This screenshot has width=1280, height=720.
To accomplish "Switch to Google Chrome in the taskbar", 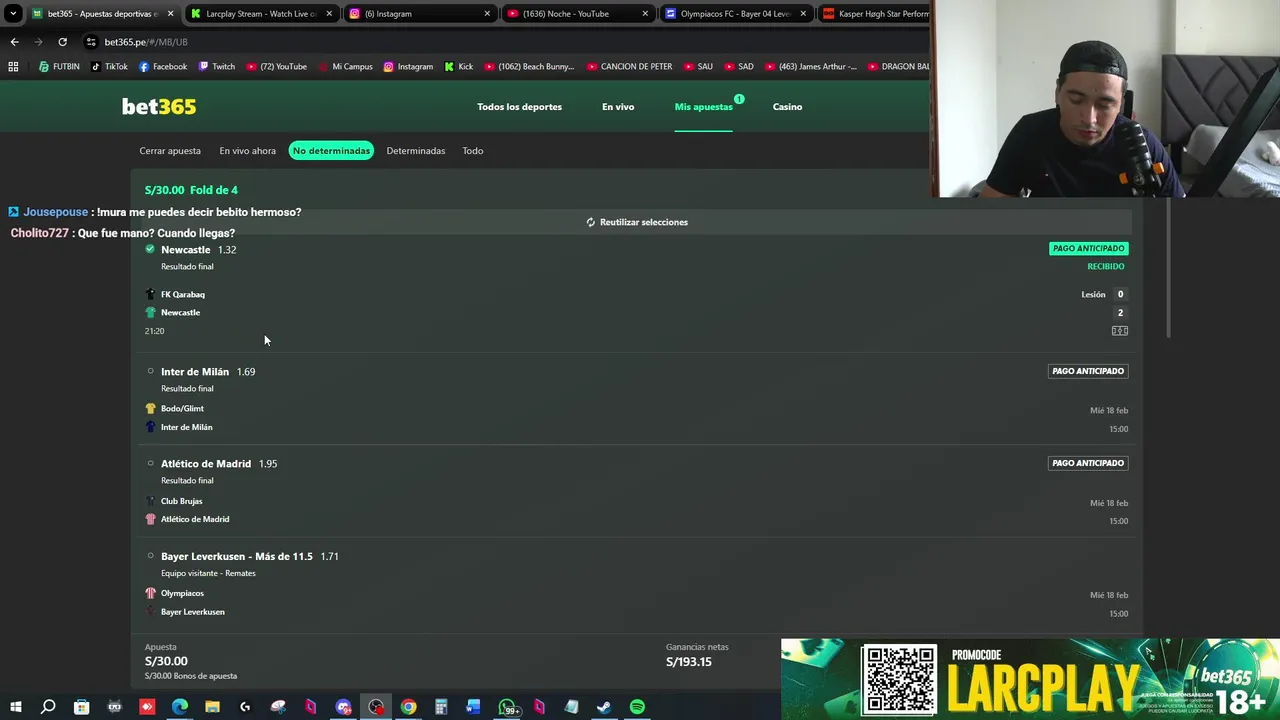I will pos(408,707).
